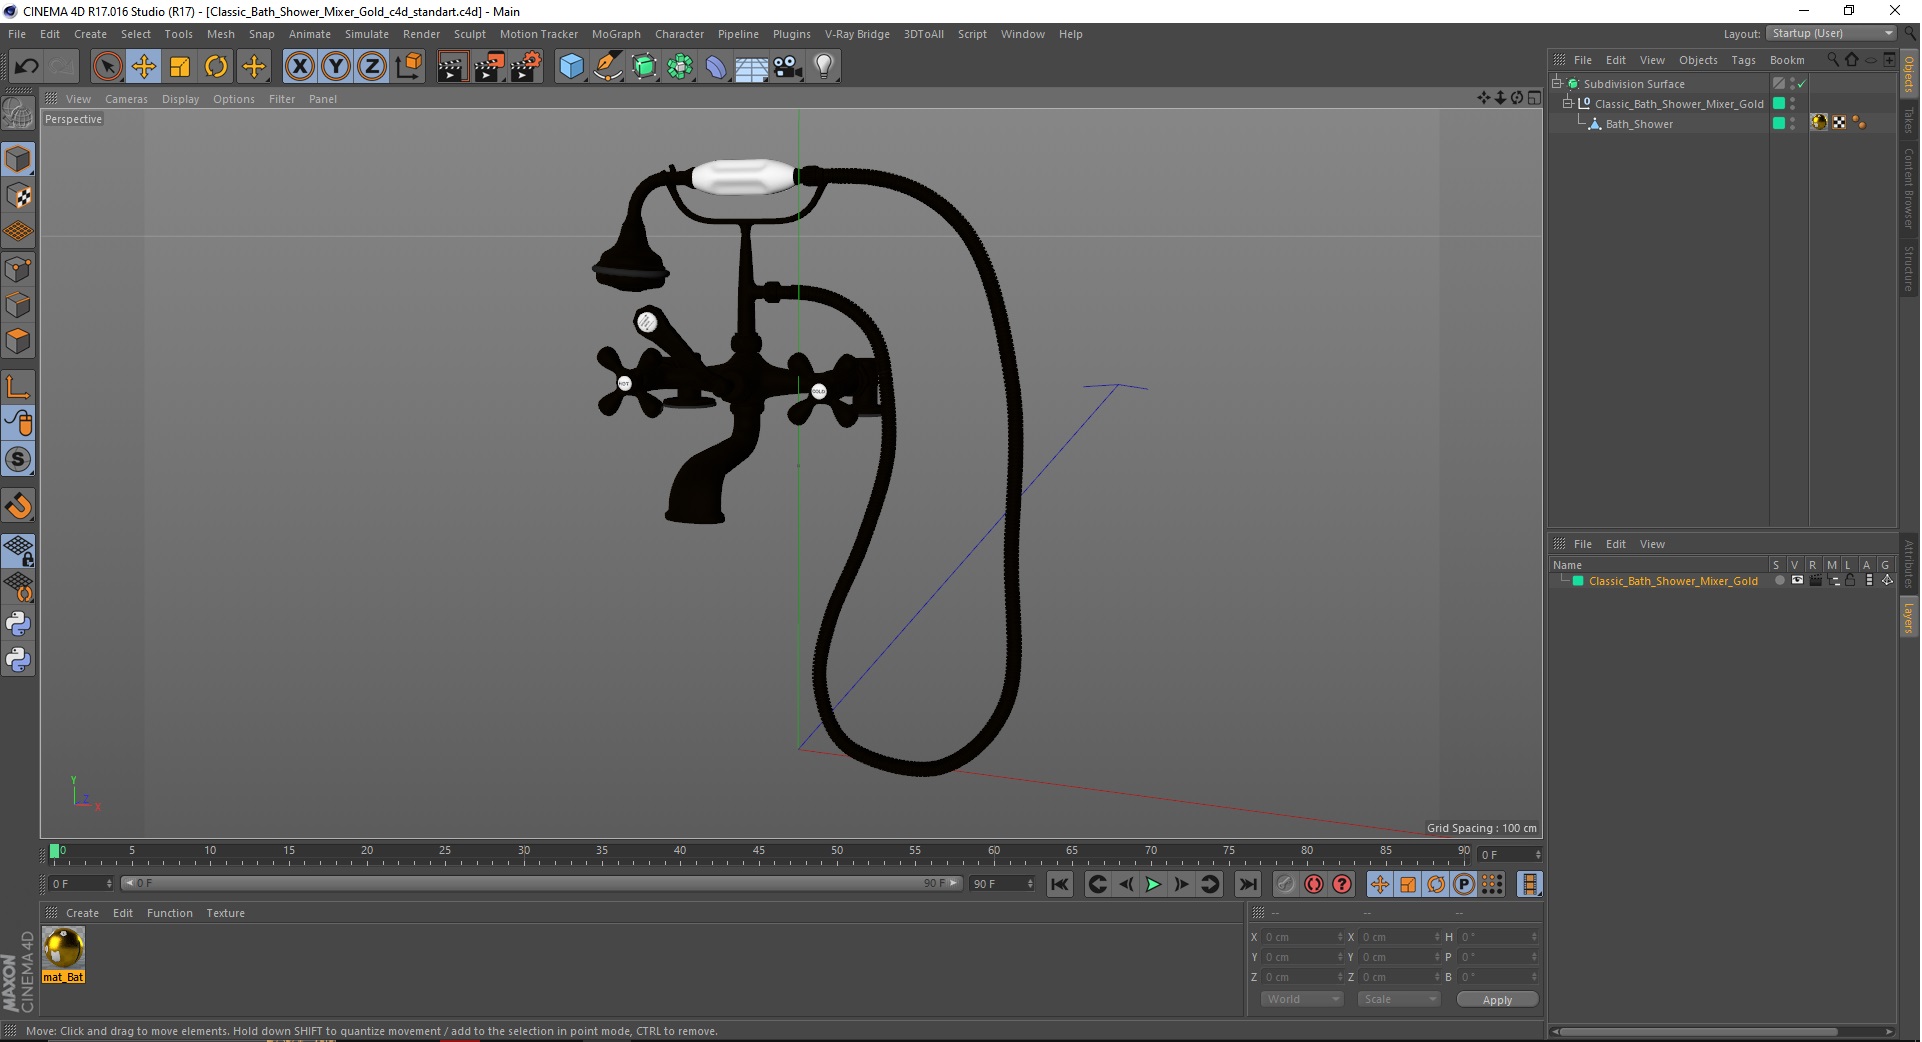This screenshot has height=1042, width=1922.
Task: Open the Sculpt menu
Action: [469, 34]
